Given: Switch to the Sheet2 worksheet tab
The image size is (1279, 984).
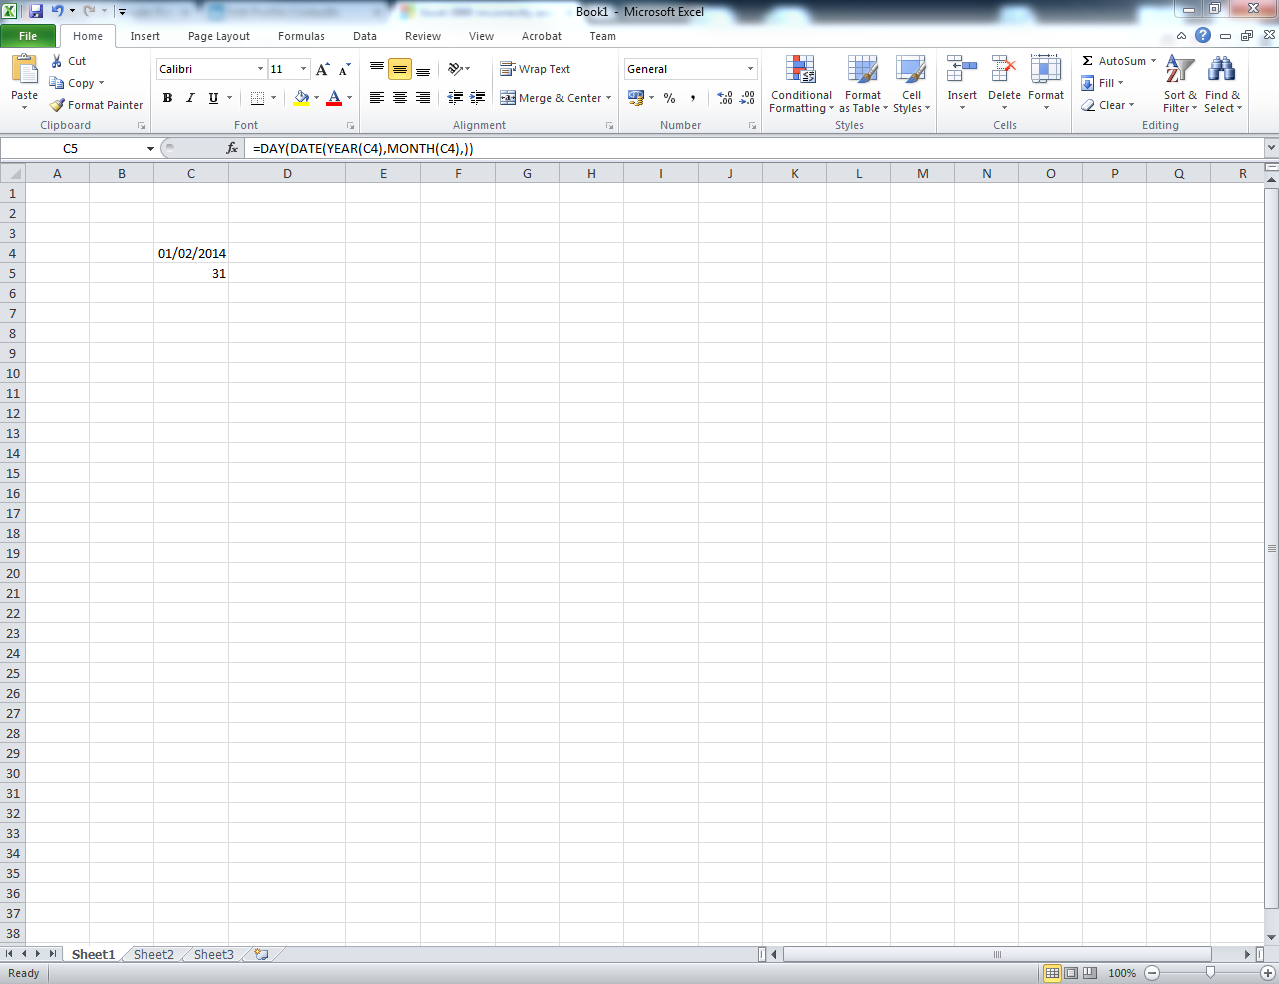Looking at the screenshot, I should 154,954.
